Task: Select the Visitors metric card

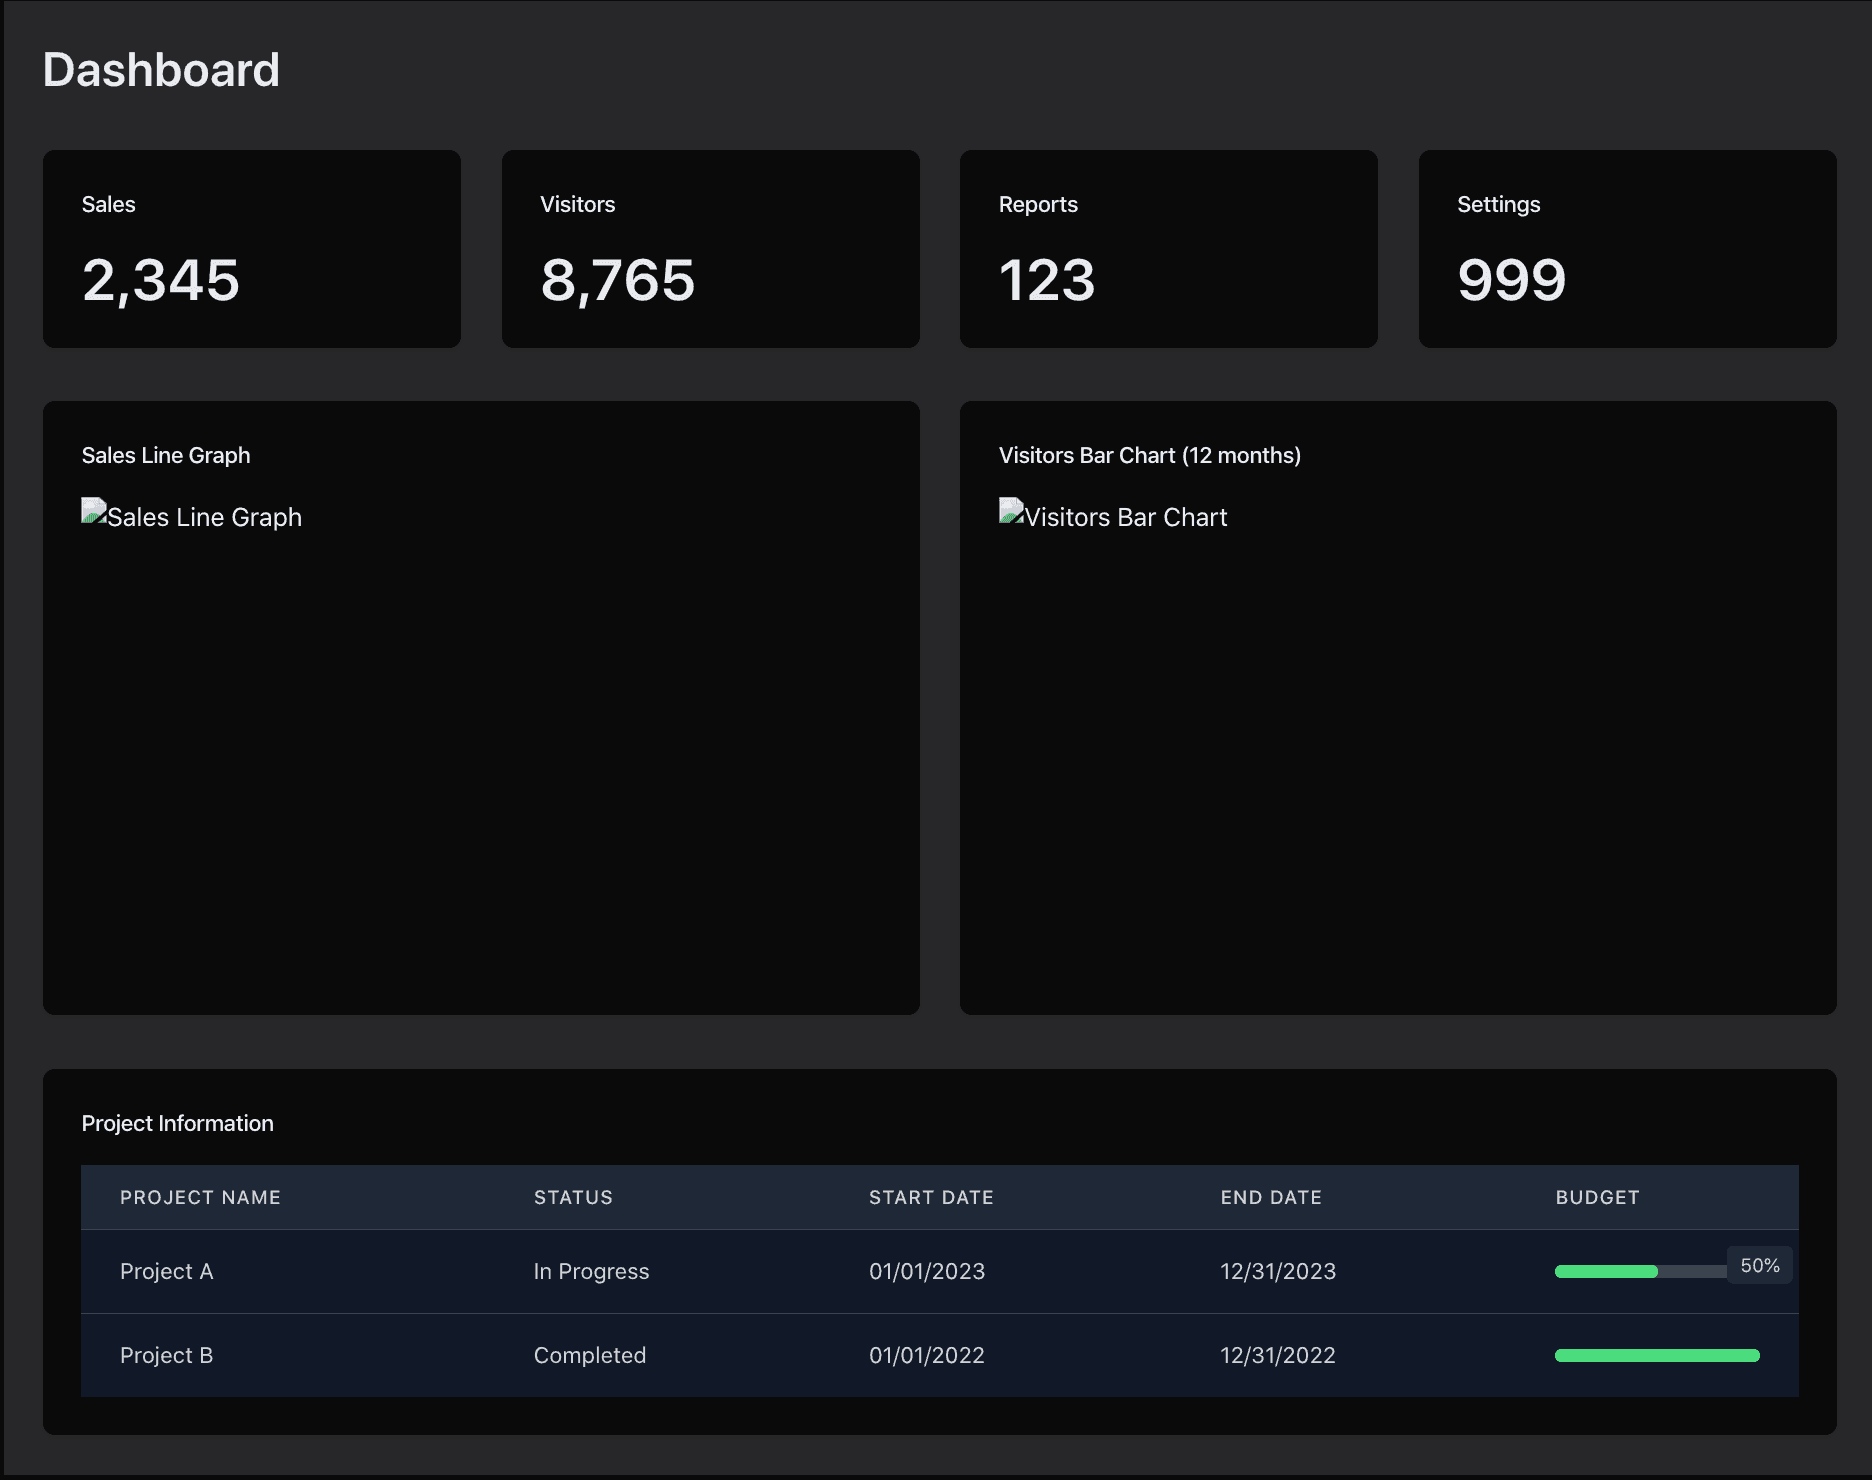Action: pos(710,248)
